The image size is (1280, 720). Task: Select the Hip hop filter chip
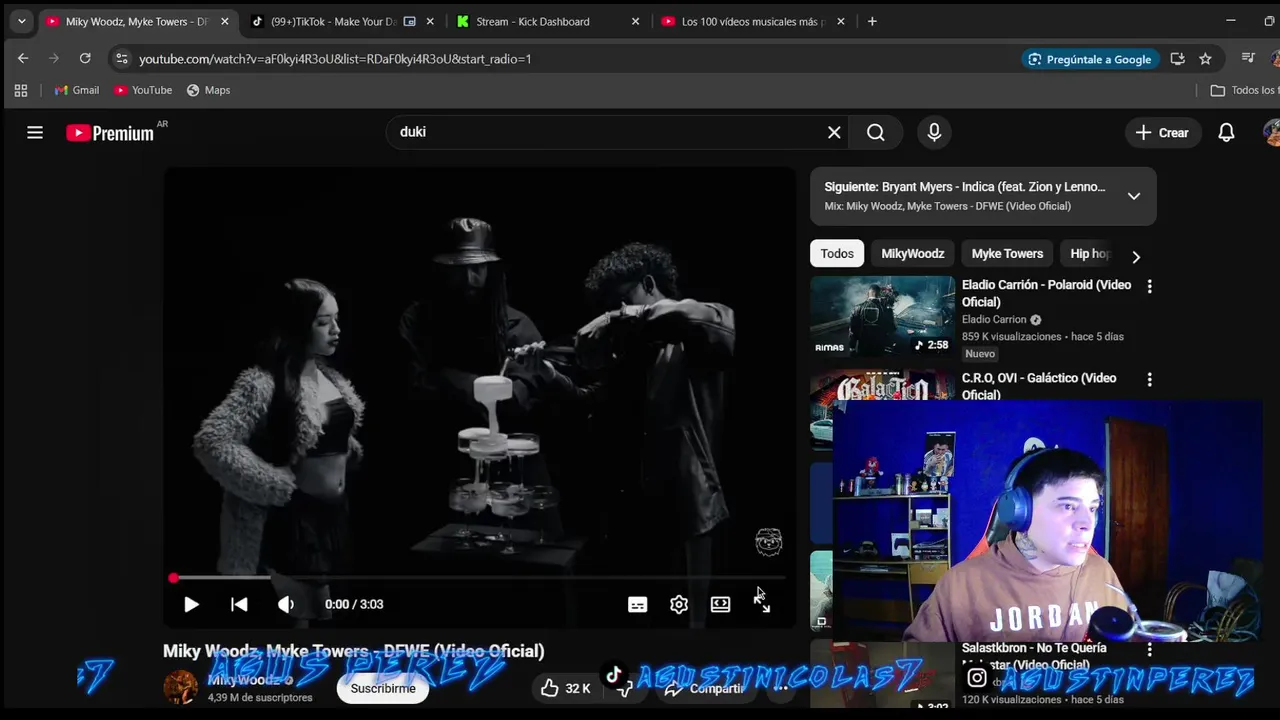1088,254
